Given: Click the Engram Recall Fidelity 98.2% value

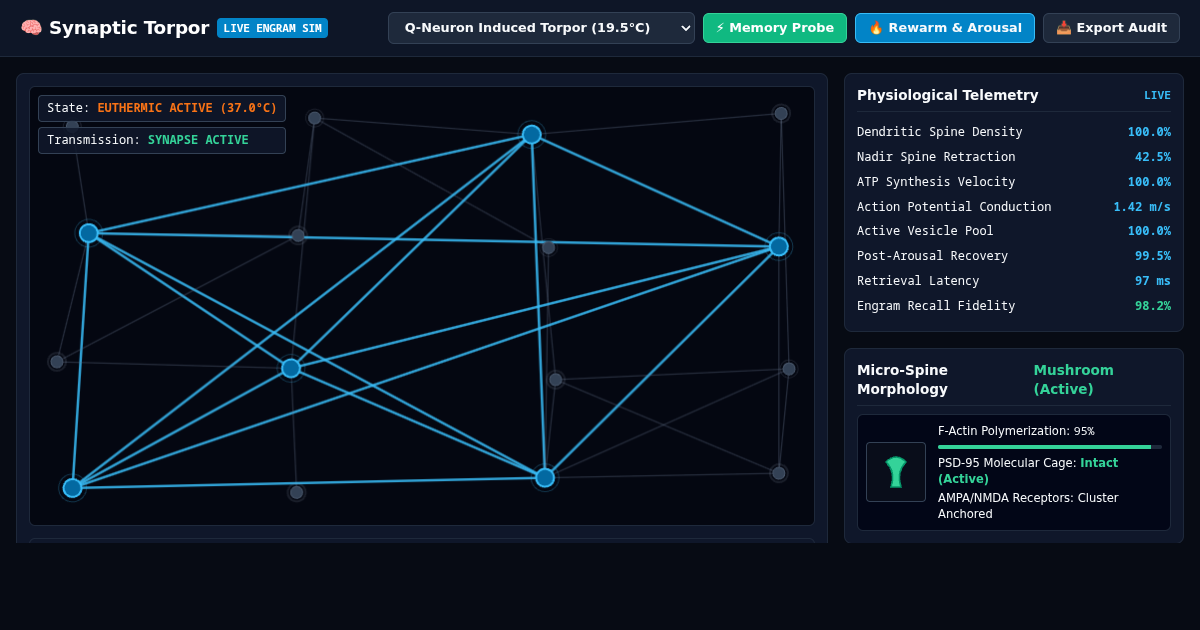Looking at the screenshot, I should coord(1153,306).
